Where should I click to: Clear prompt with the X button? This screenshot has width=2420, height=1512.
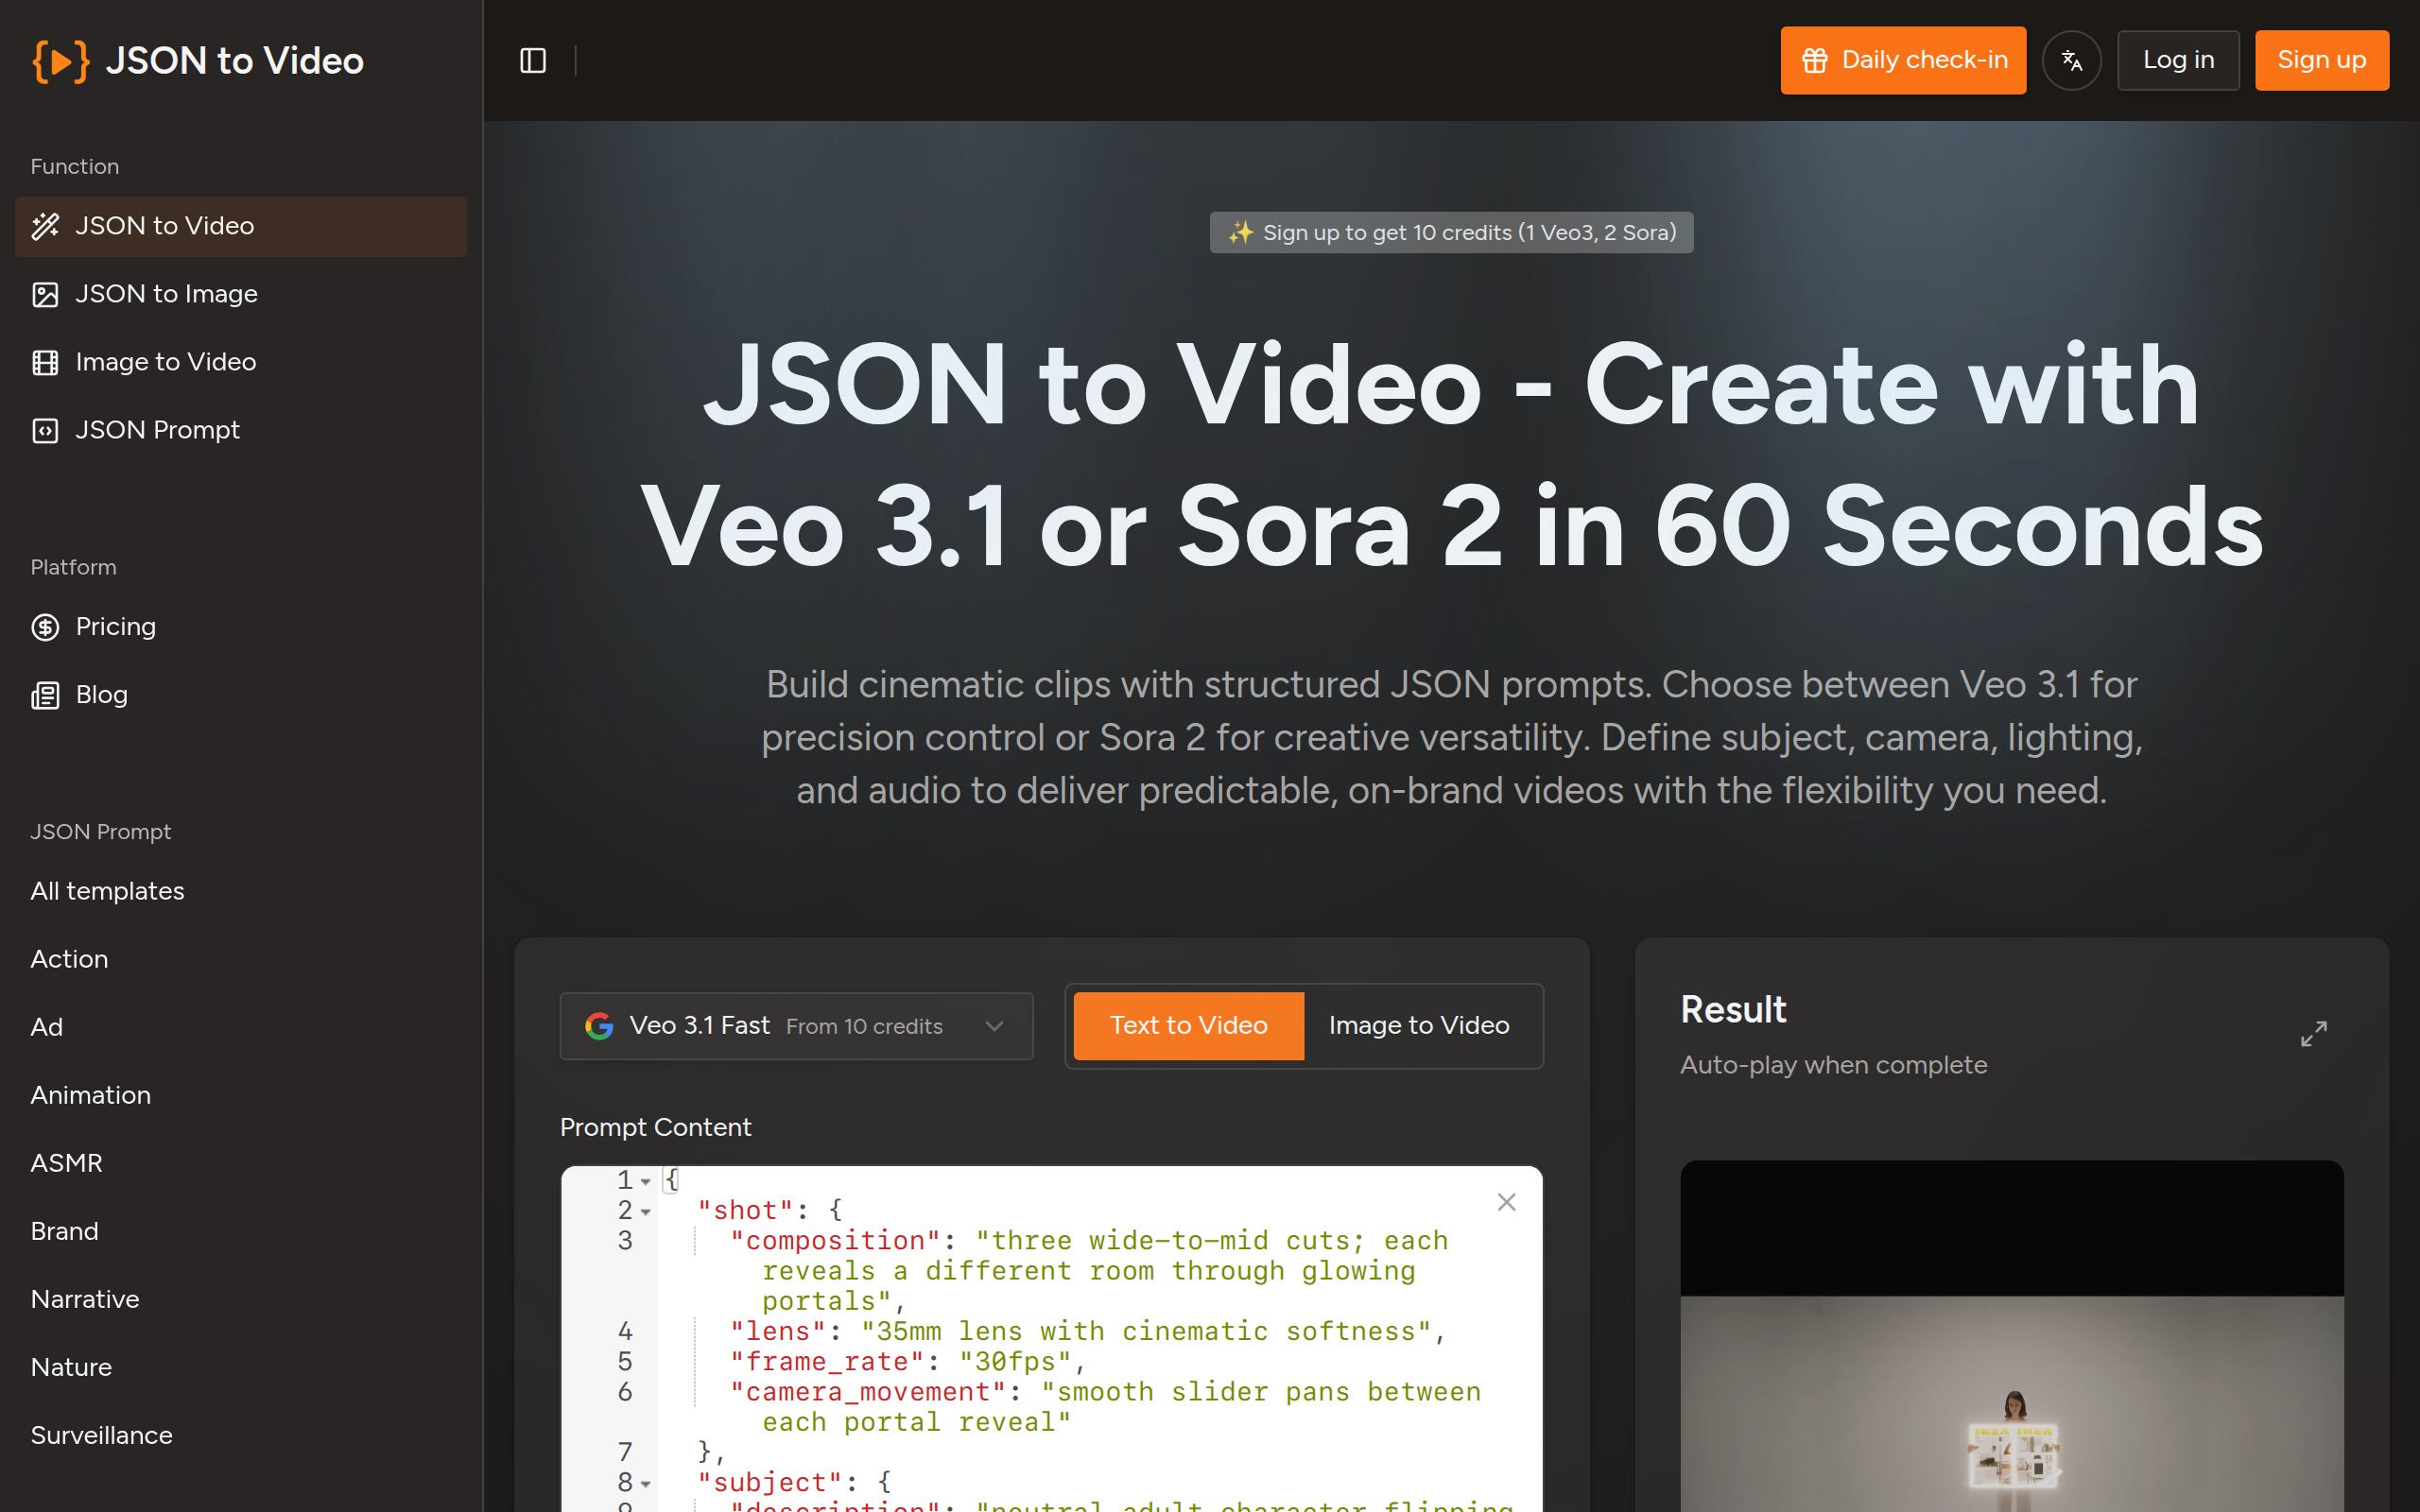[x=1506, y=1202]
